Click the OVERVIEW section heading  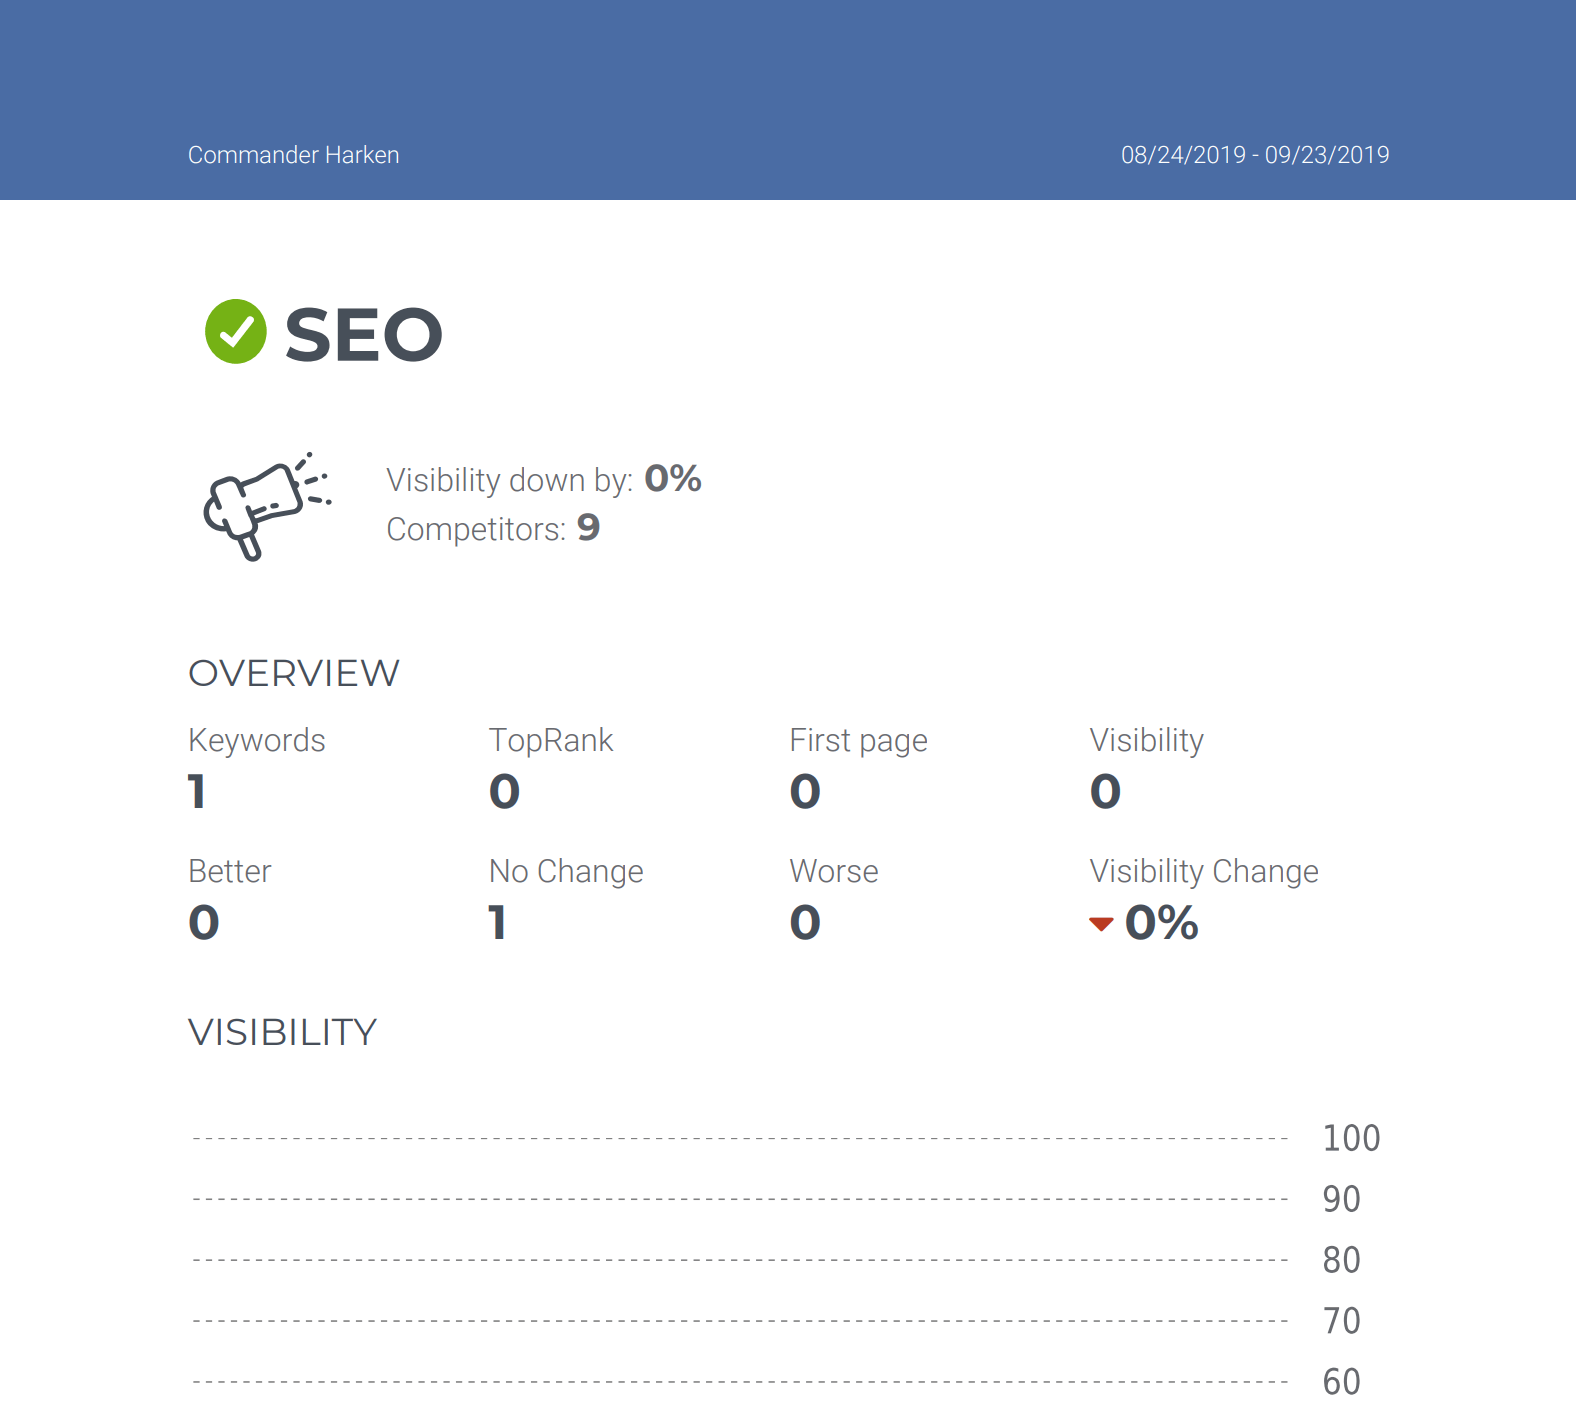(x=293, y=673)
